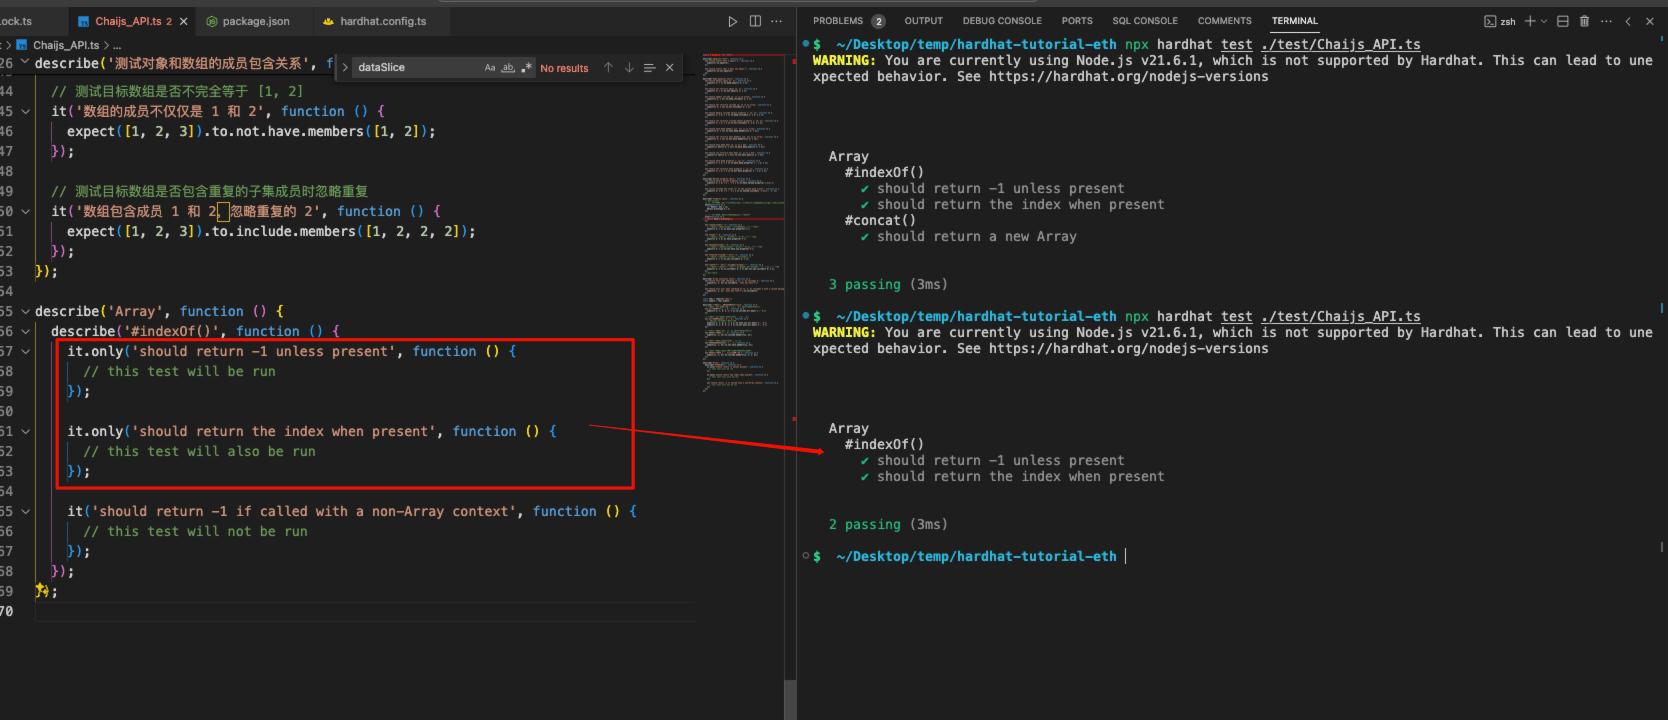
Task: Collapse the describe('Array' fold arrow
Action: point(25,311)
